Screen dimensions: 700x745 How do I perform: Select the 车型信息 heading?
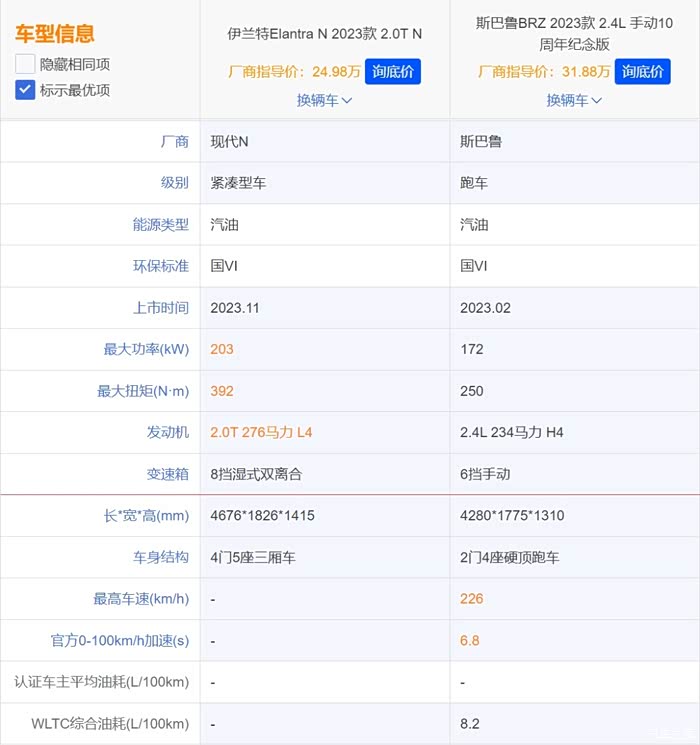coord(55,34)
